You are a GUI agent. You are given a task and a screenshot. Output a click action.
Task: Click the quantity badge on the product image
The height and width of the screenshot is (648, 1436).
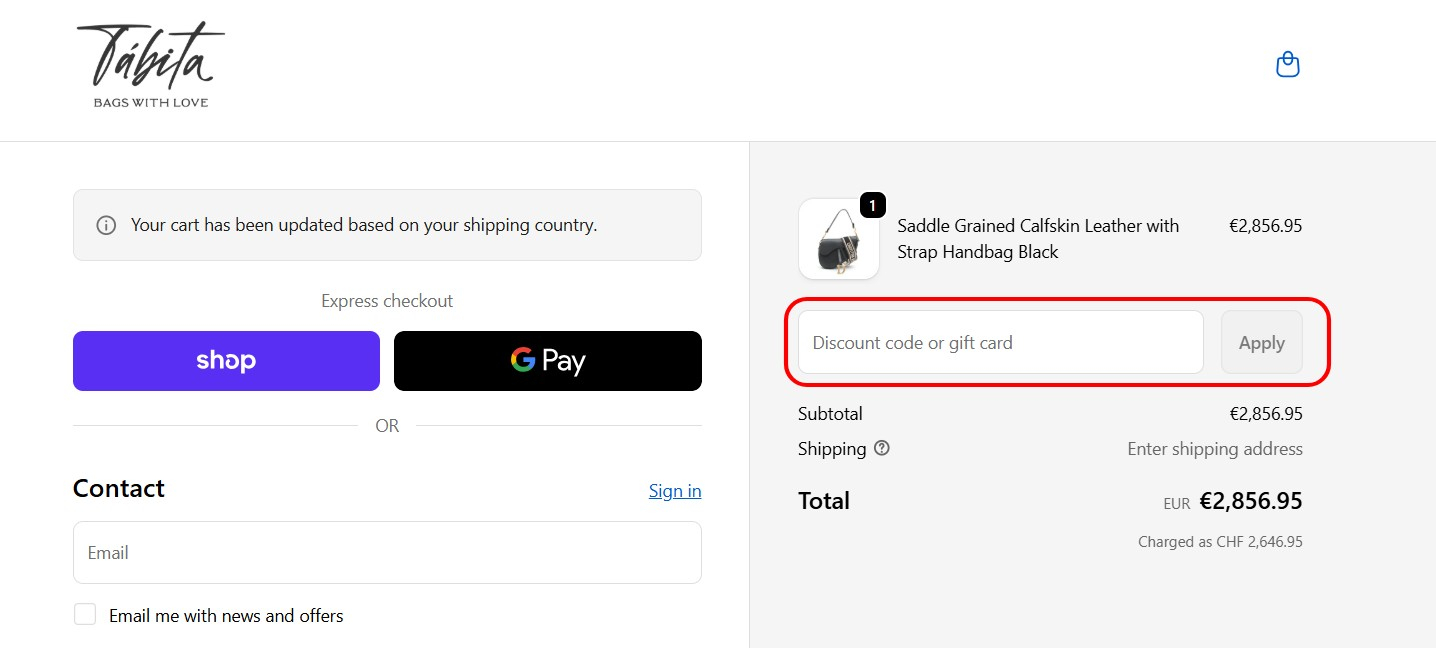coord(871,205)
